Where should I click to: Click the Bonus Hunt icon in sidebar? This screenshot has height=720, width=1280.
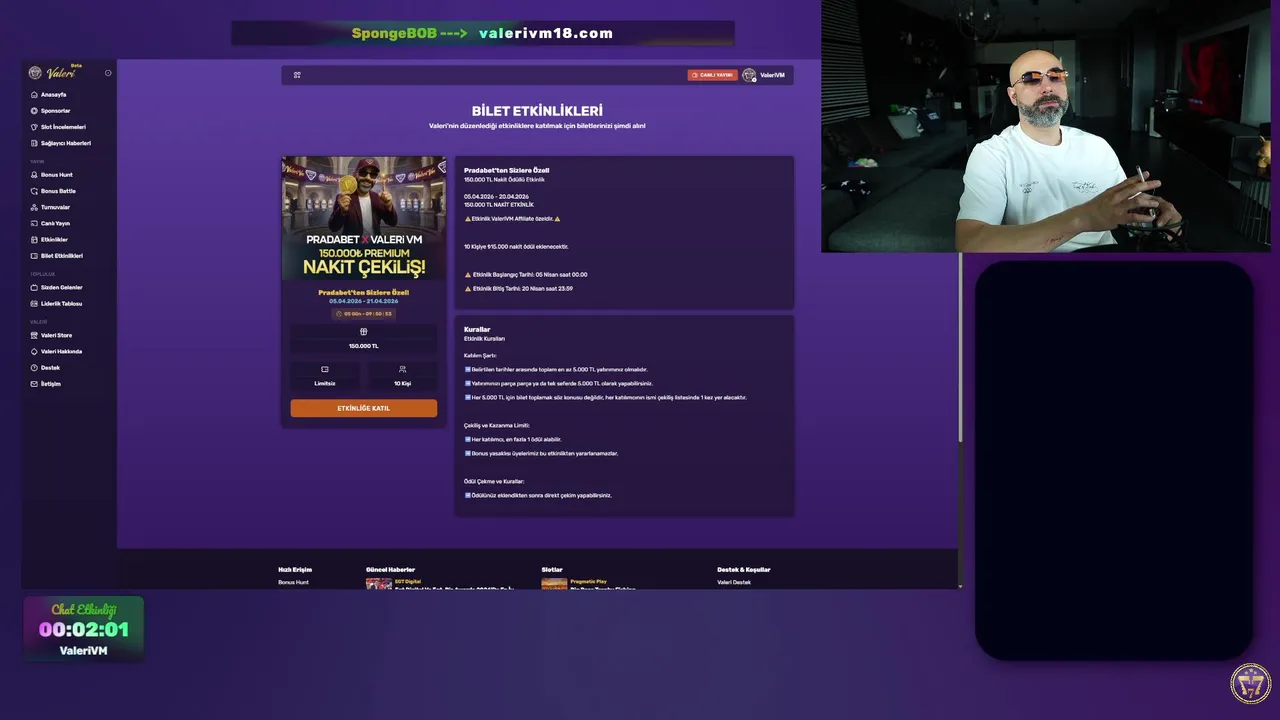34,175
